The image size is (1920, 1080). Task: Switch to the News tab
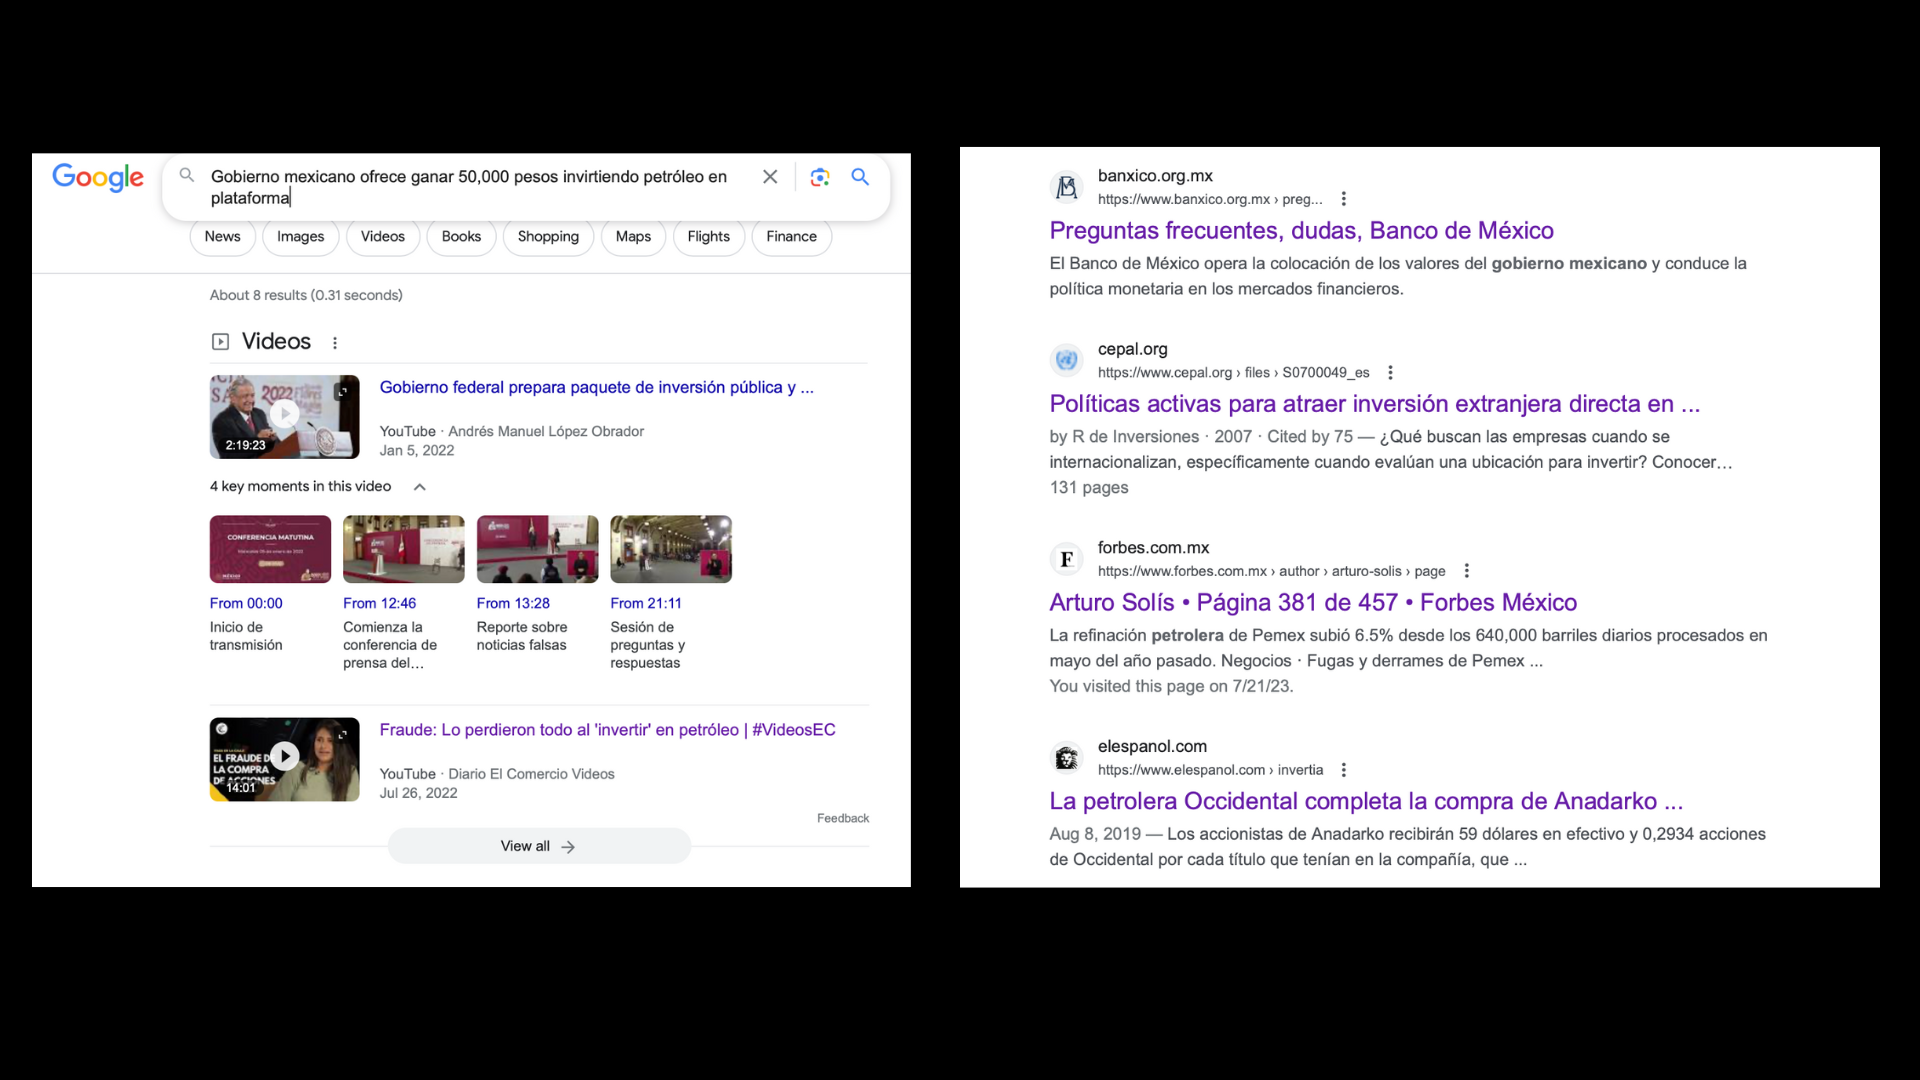click(223, 237)
